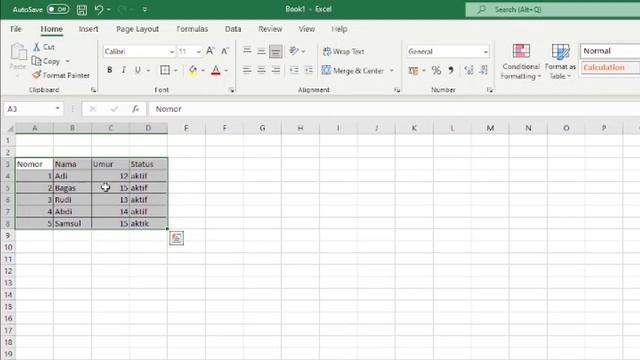Open the Help tab
Image resolution: width=640 pixels, height=360 pixels.
click(x=339, y=29)
